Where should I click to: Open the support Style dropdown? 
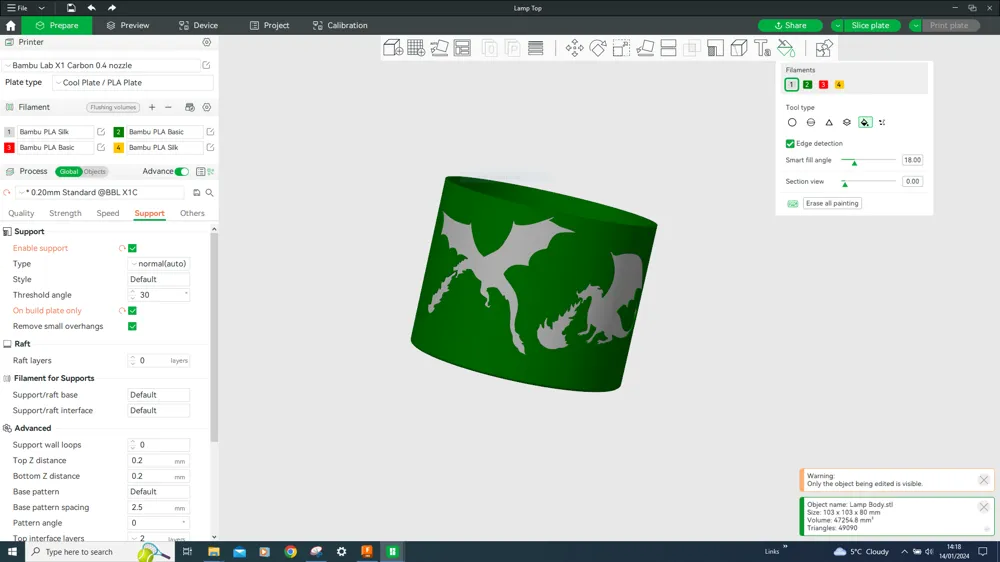pos(159,279)
